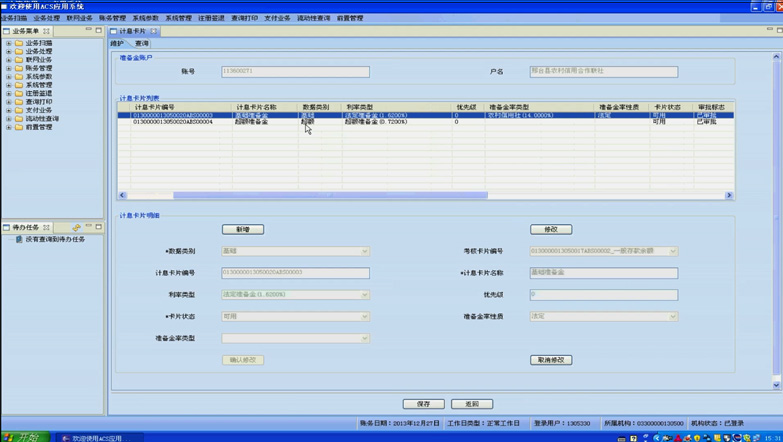Click the Windows Start button on taskbar
The height and width of the screenshot is (442, 783).
22,437
